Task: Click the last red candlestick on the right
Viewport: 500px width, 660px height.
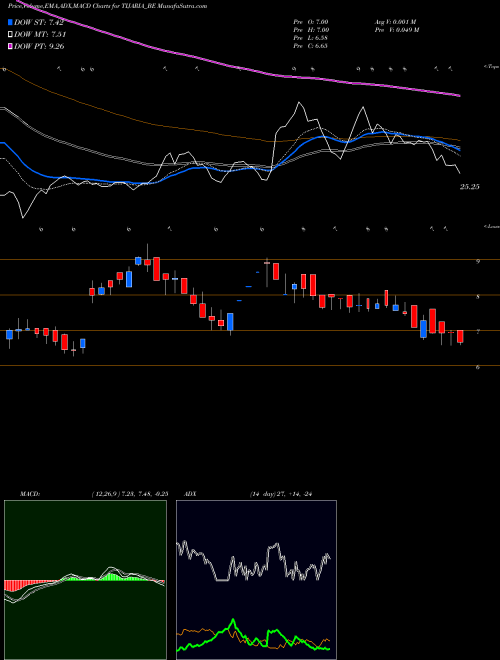Action: 460,337
